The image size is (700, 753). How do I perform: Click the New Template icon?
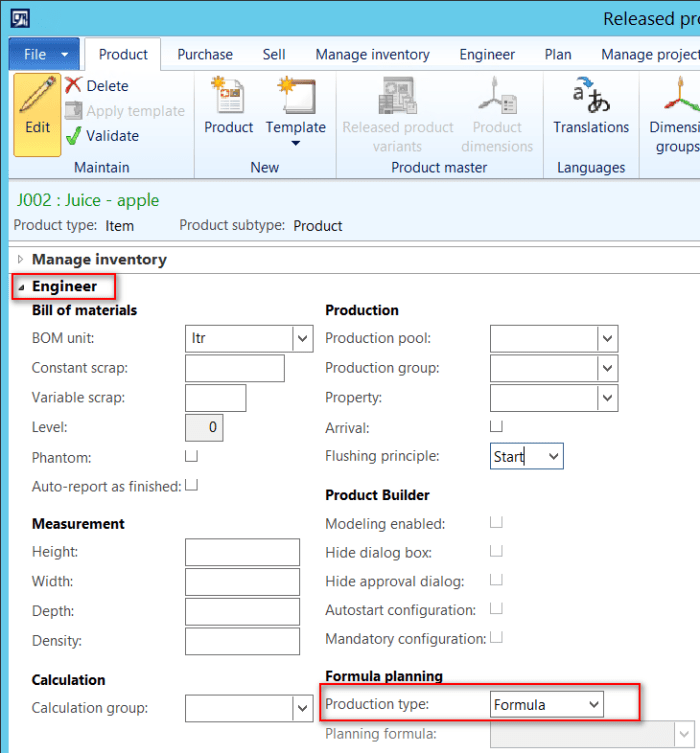tap(296, 95)
